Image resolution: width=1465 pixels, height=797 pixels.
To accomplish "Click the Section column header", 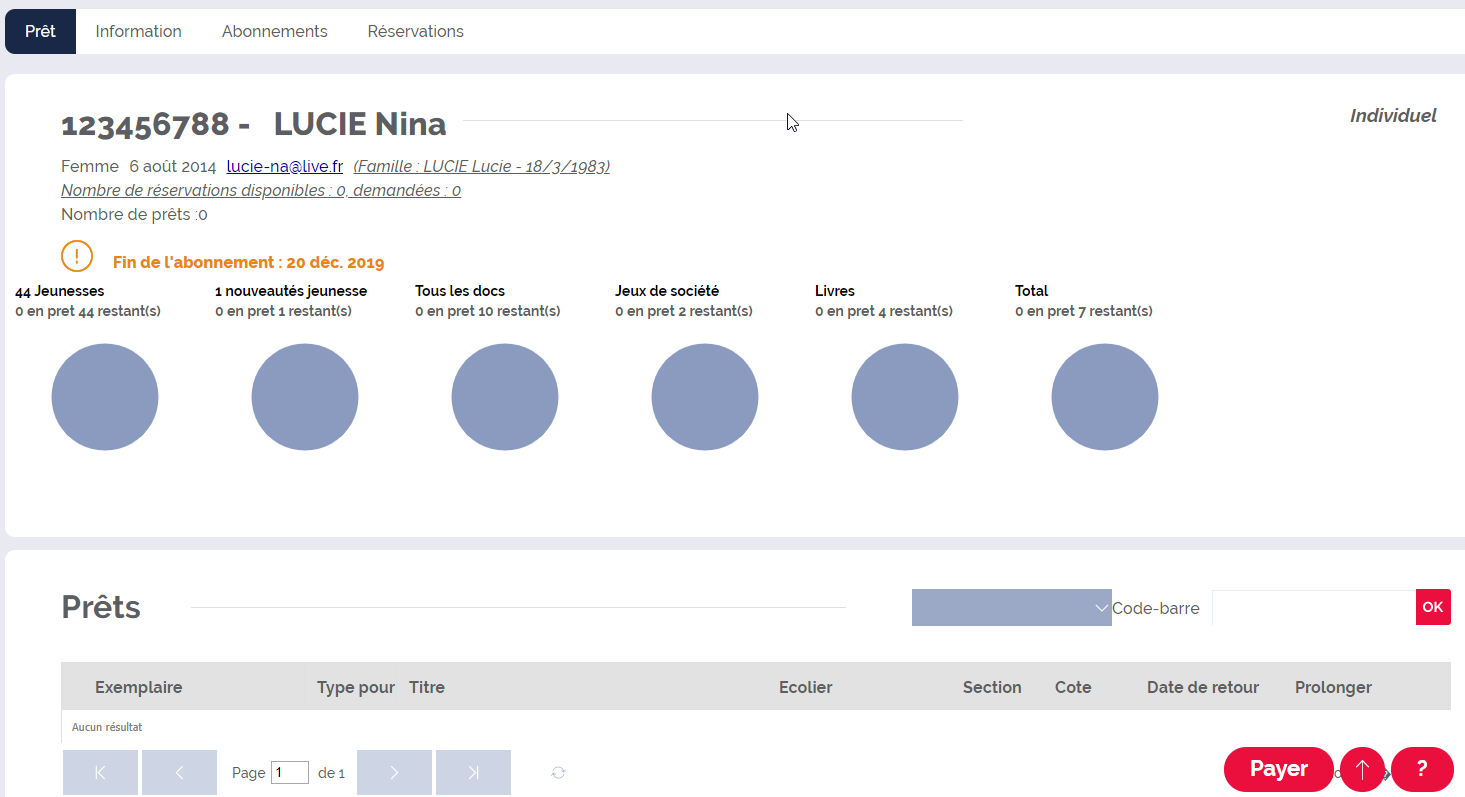I will (x=992, y=687).
